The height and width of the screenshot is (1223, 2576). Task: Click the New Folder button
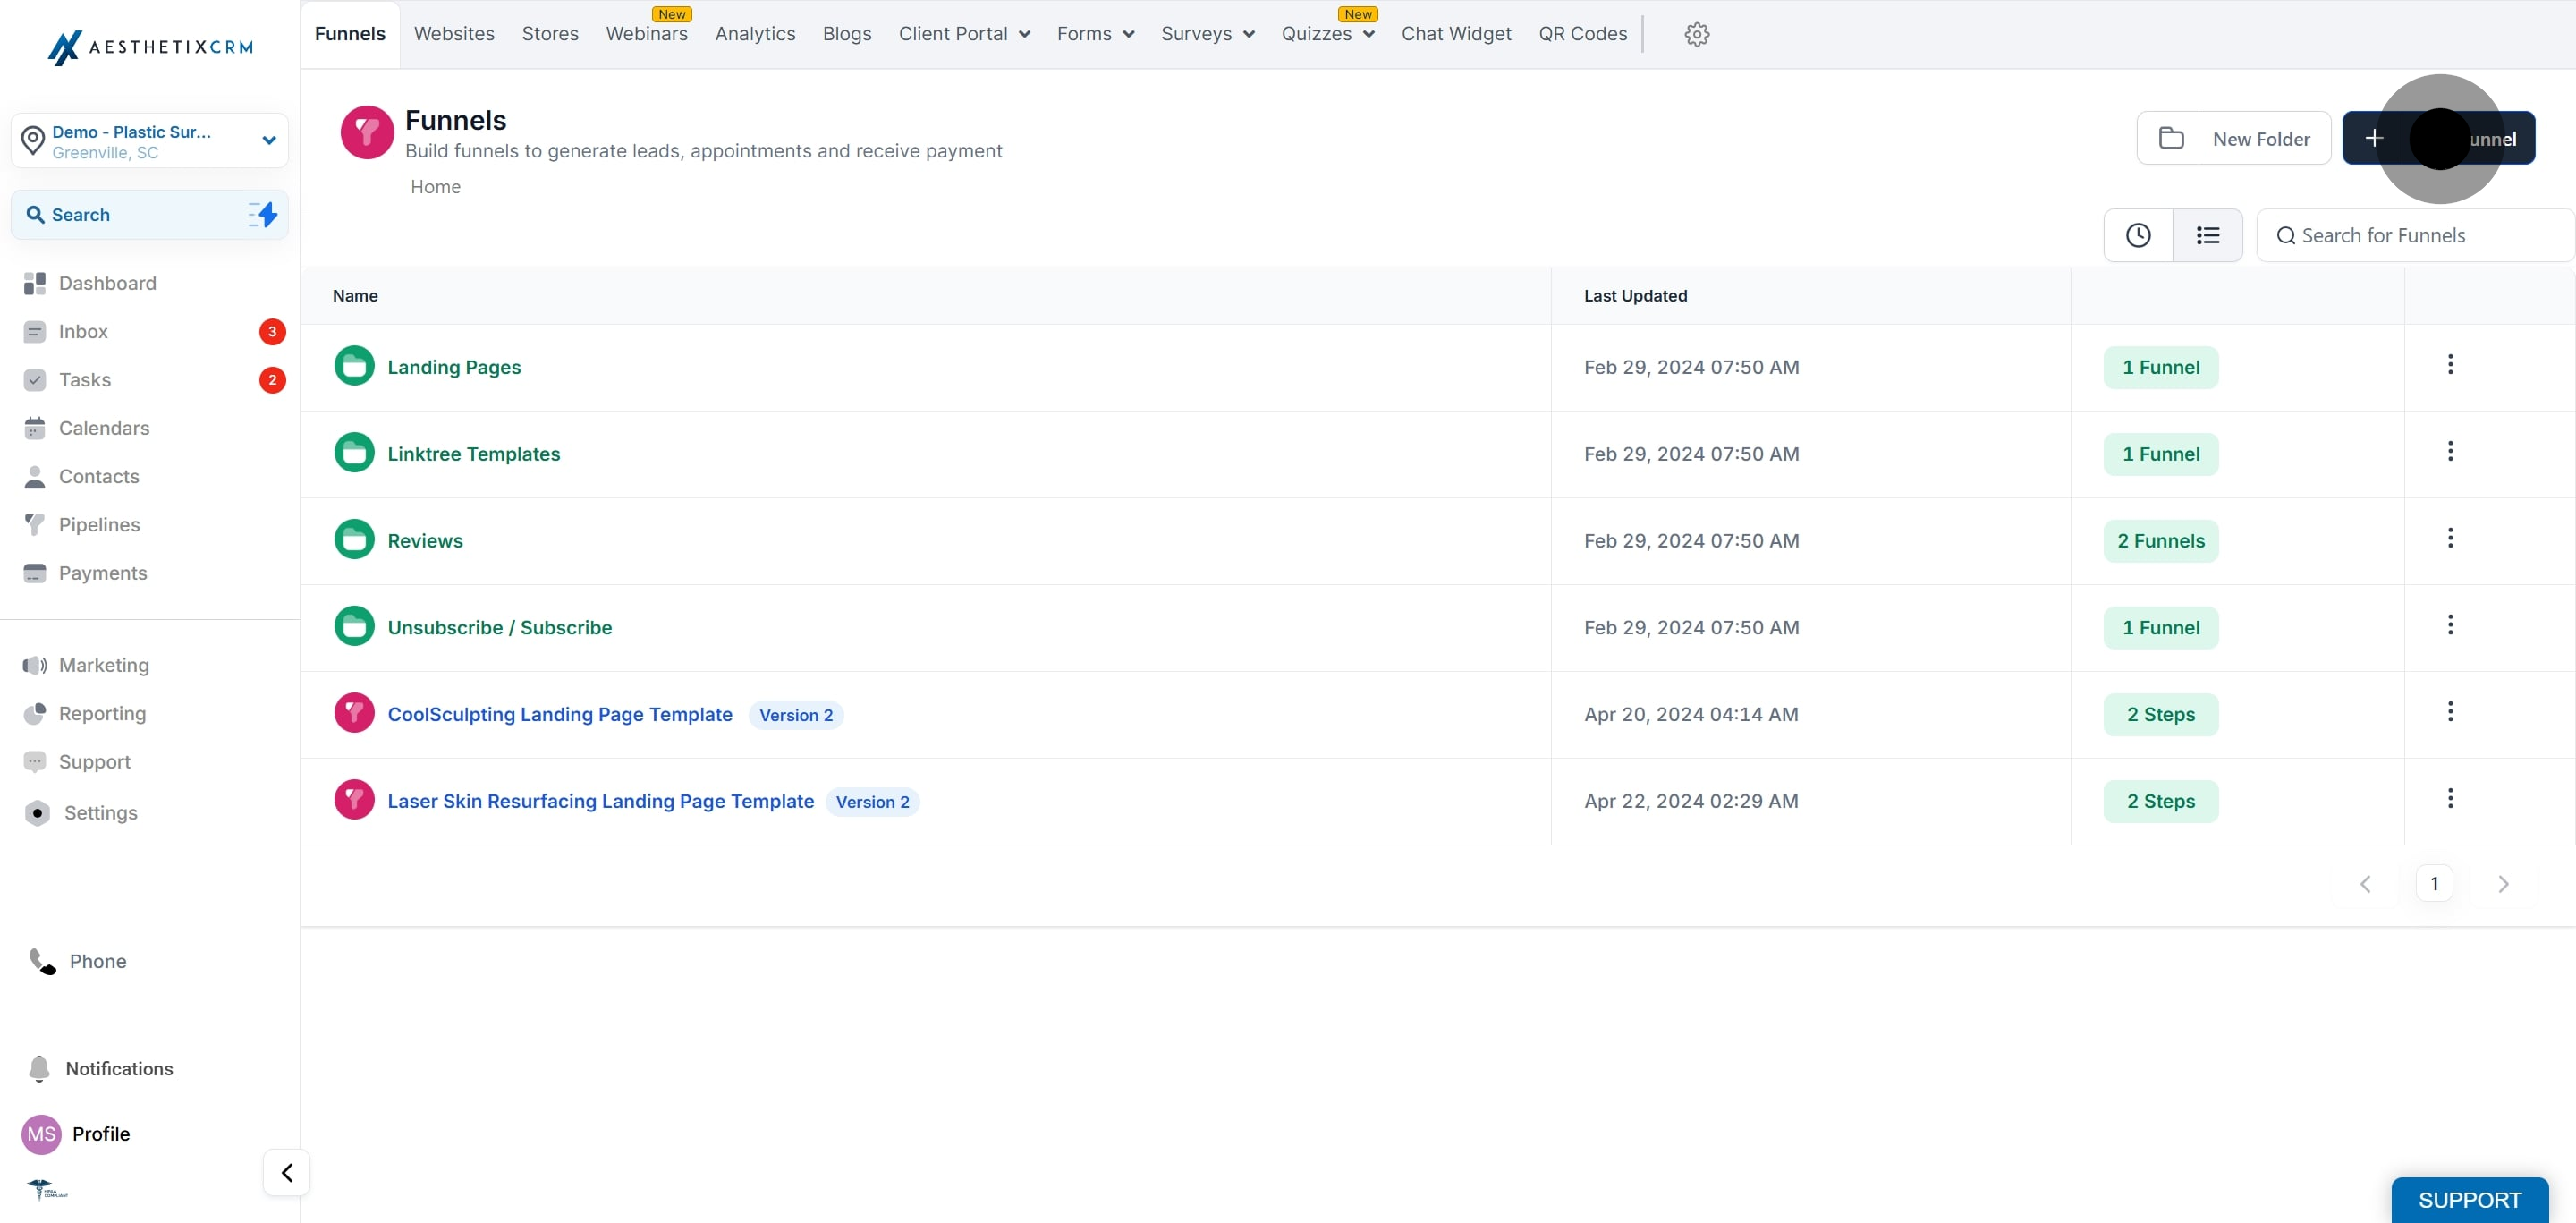click(2233, 139)
